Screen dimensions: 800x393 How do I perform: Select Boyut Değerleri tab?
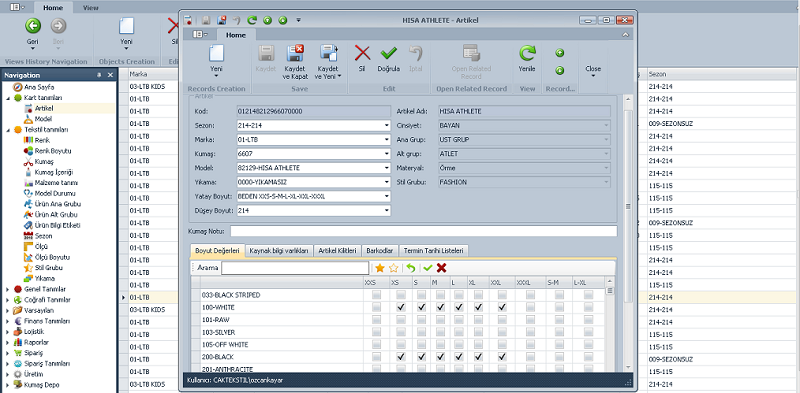click(x=217, y=251)
